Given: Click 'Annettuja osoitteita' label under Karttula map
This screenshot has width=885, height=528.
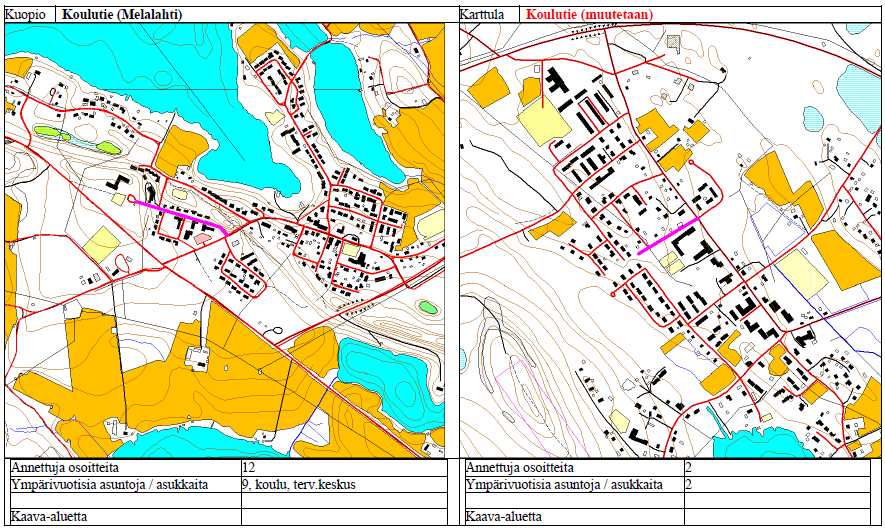Looking at the screenshot, I should pos(520,468).
